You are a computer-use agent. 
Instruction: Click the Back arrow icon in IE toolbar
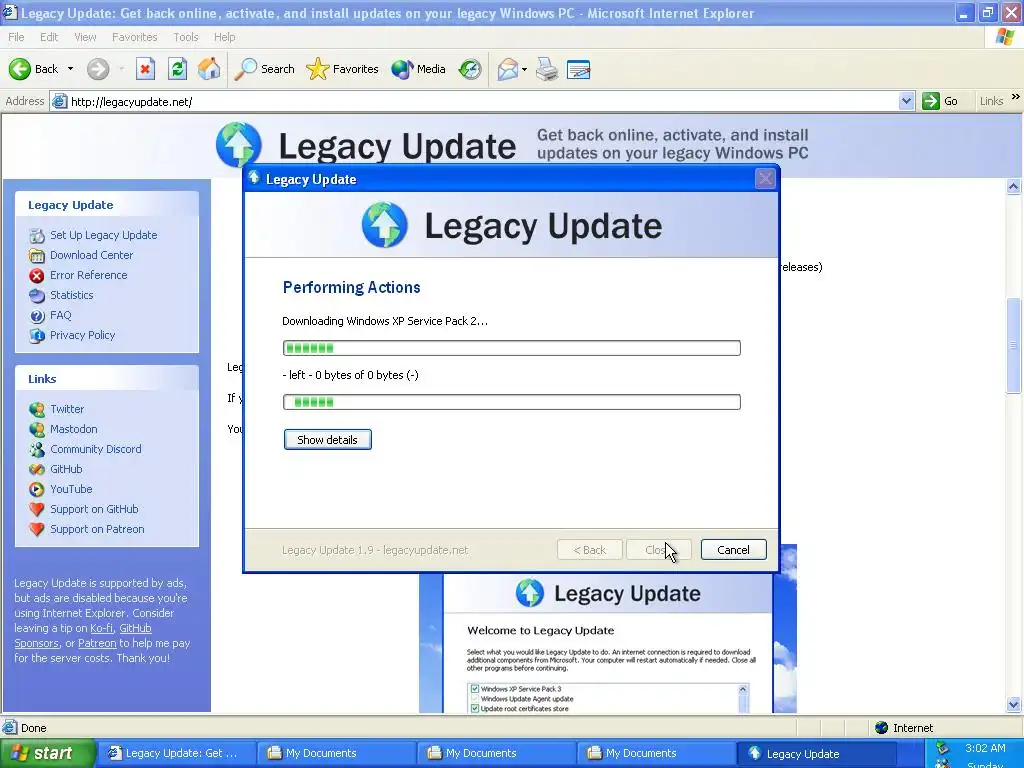[20, 69]
